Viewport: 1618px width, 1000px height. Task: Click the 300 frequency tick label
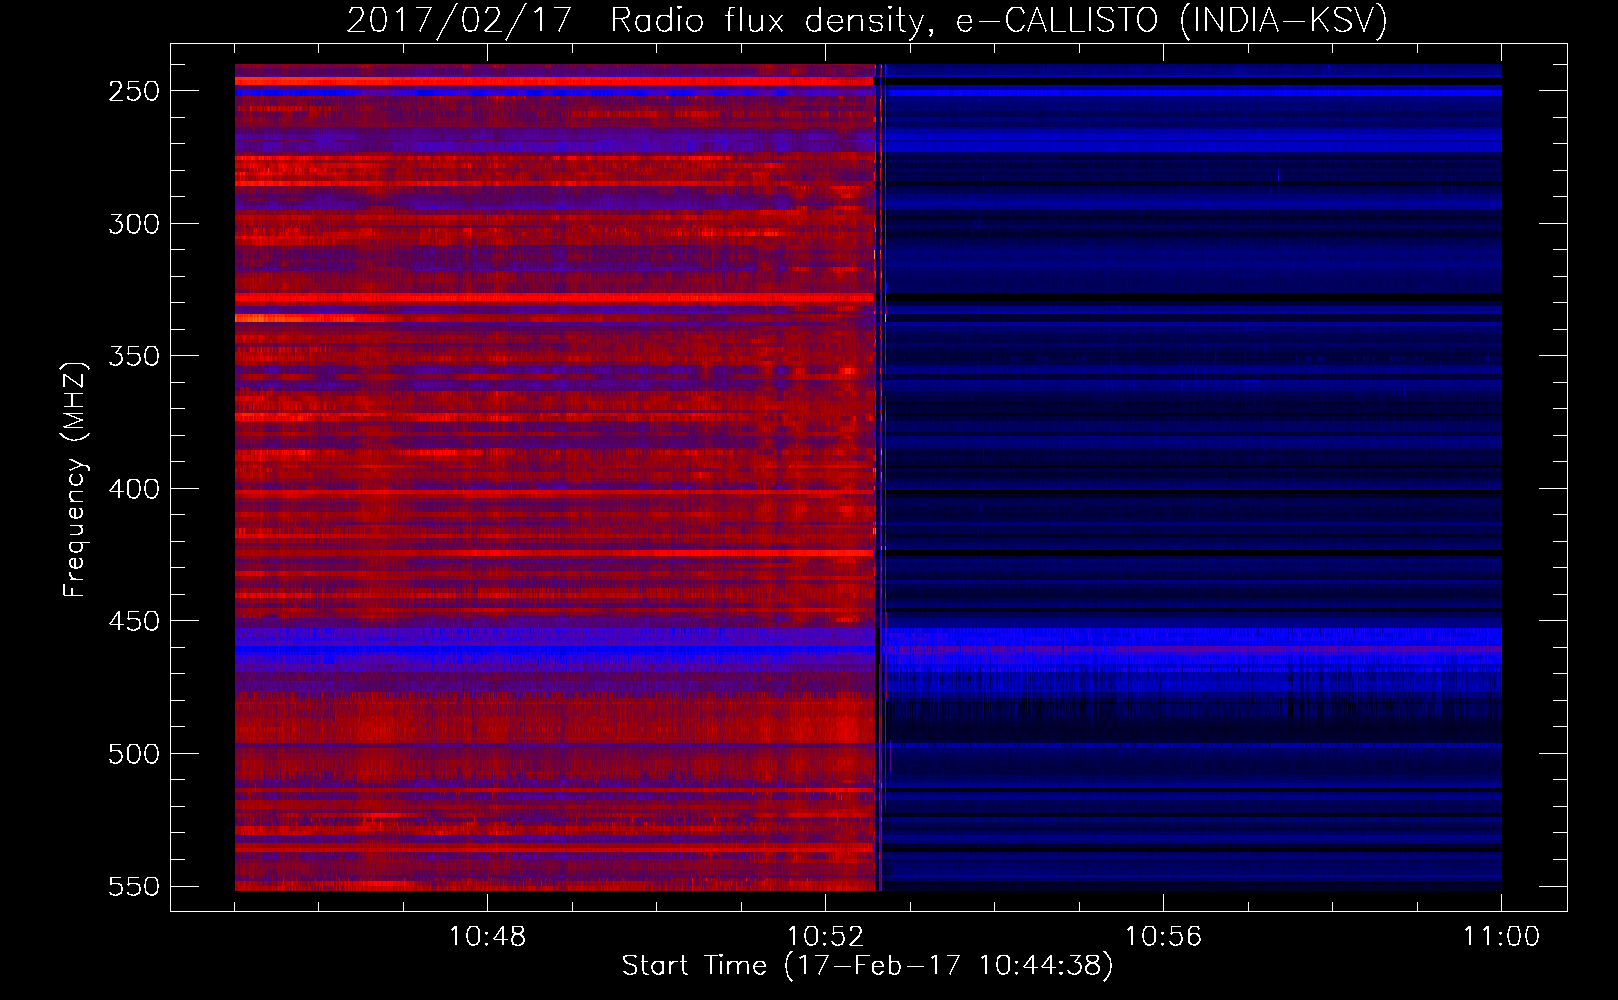134,224
